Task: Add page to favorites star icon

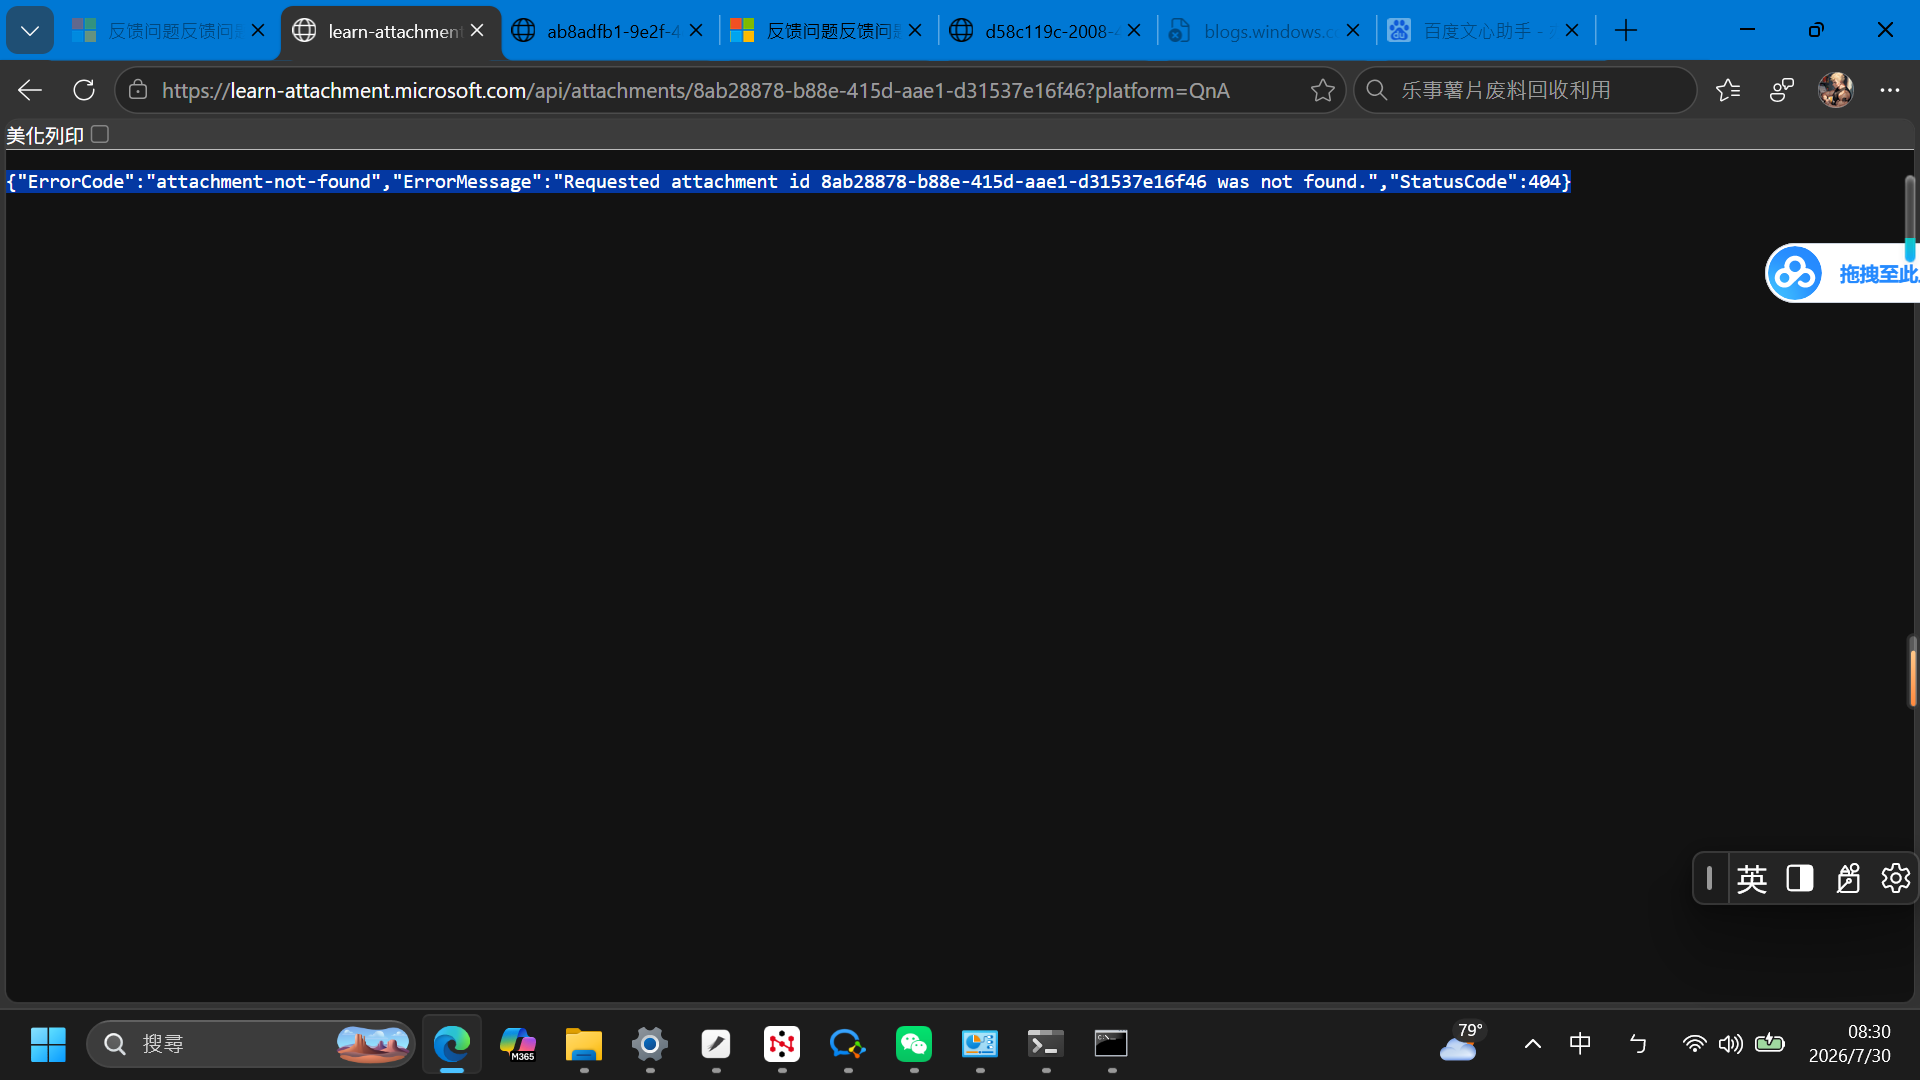Action: (1322, 90)
